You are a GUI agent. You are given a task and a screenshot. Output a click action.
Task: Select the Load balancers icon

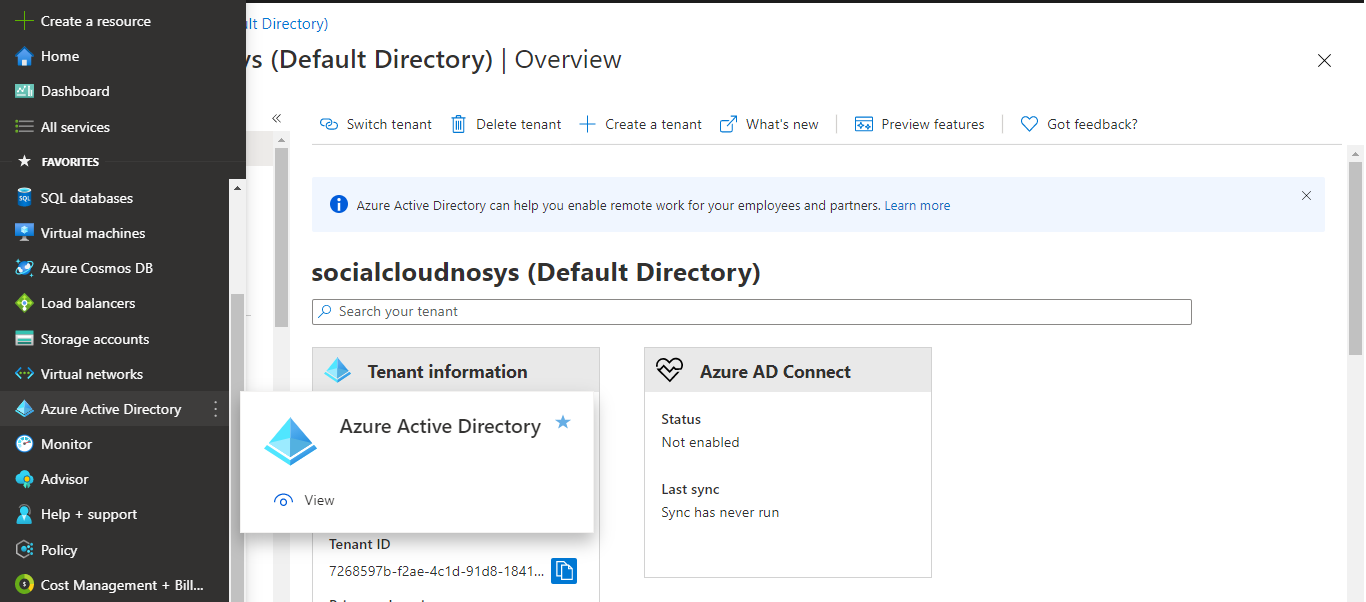(24, 303)
